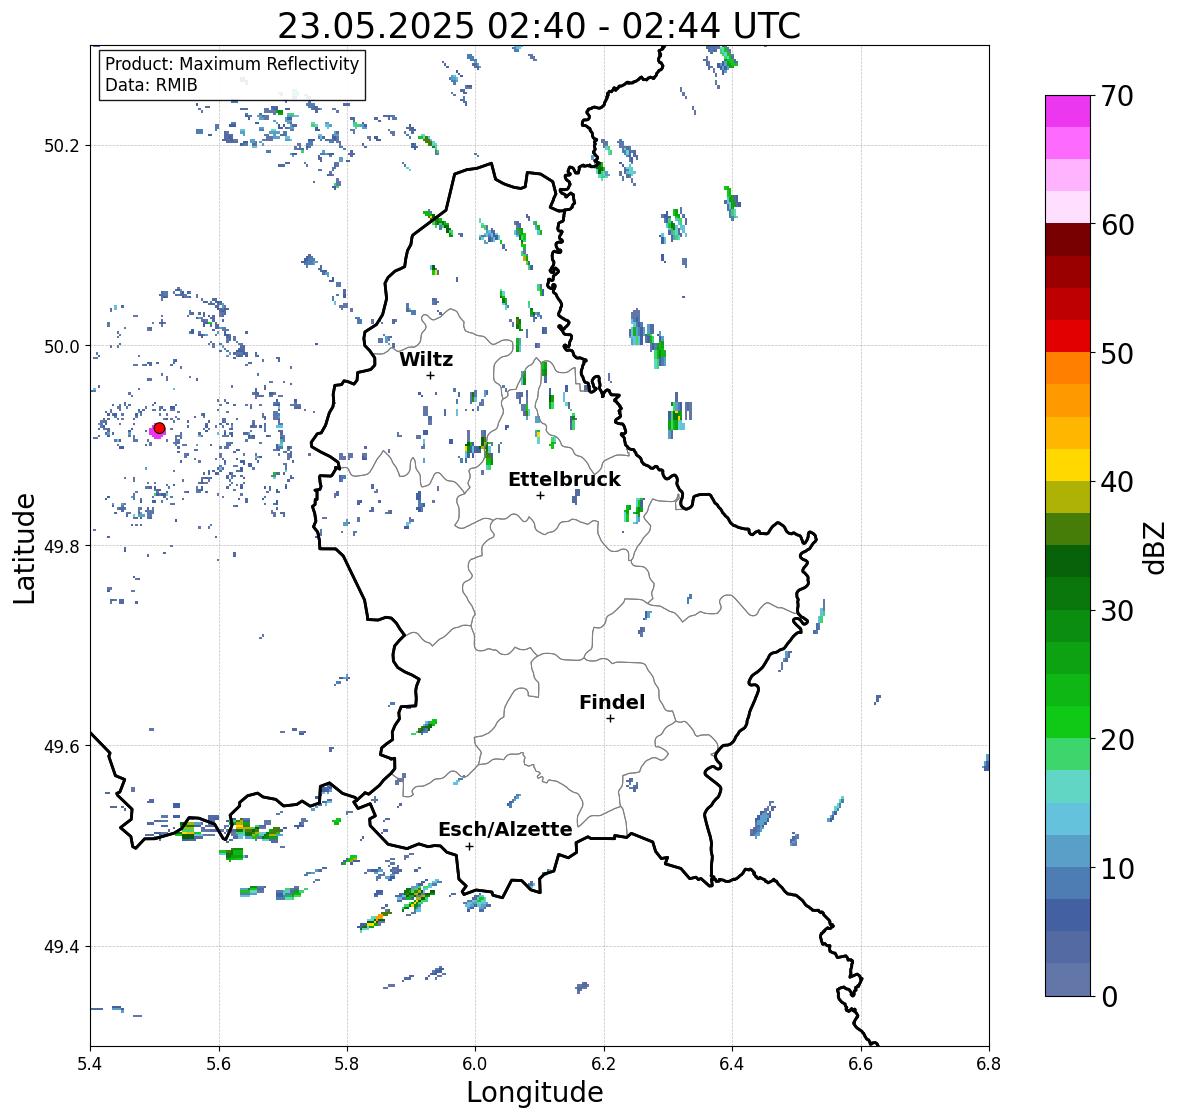The height and width of the screenshot is (1117, 1179).
Task: Click the plus marker below the Esch/Alzette label
Action: pyautogui.click(x=470, y=846)
